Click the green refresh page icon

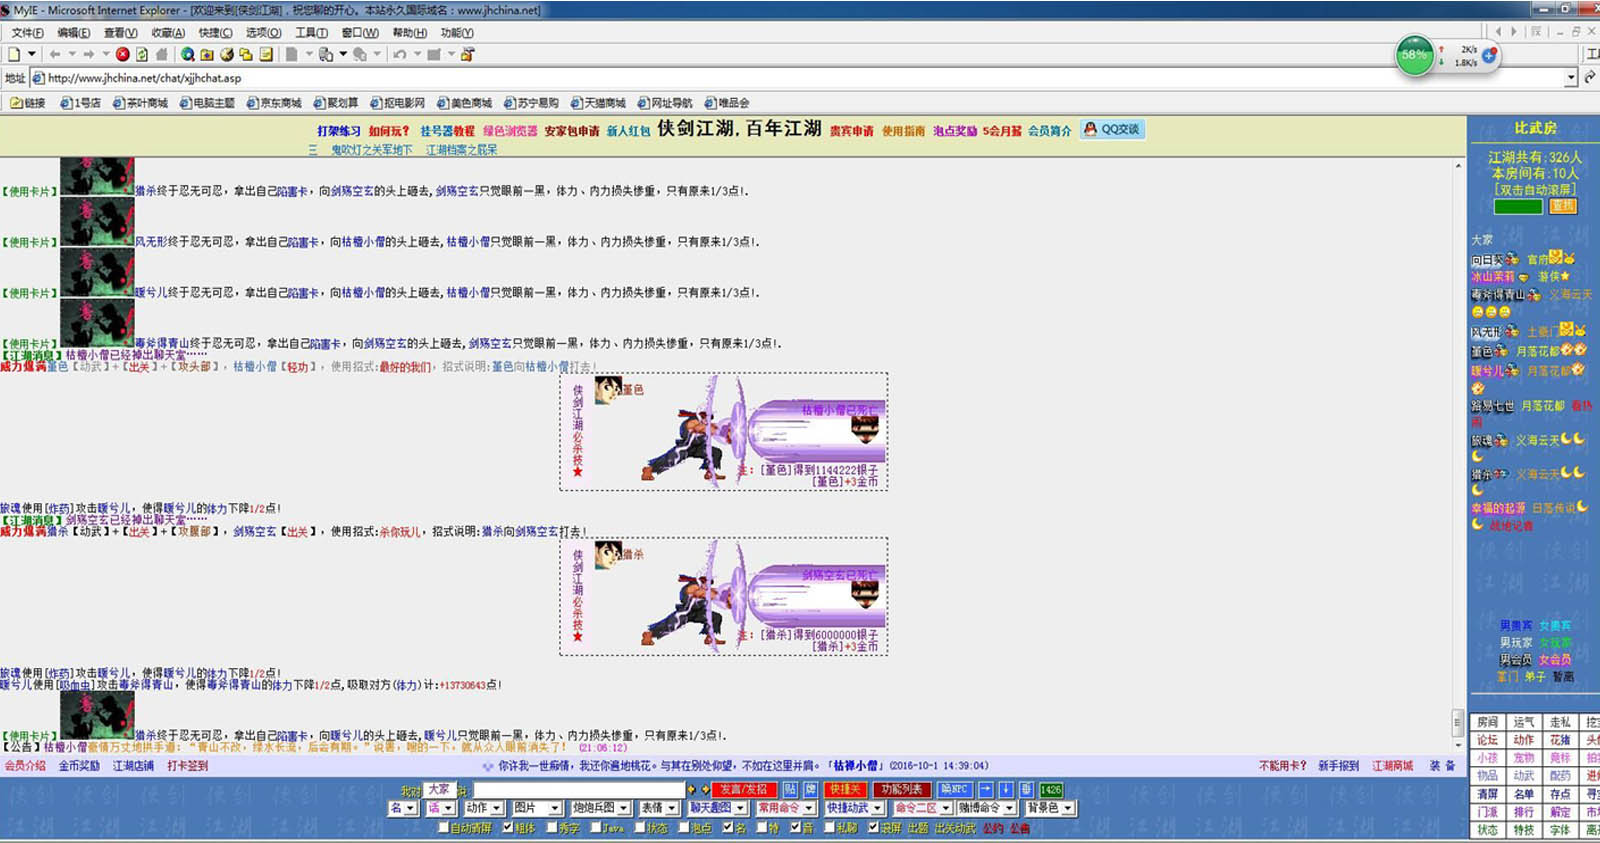(142, 54)
